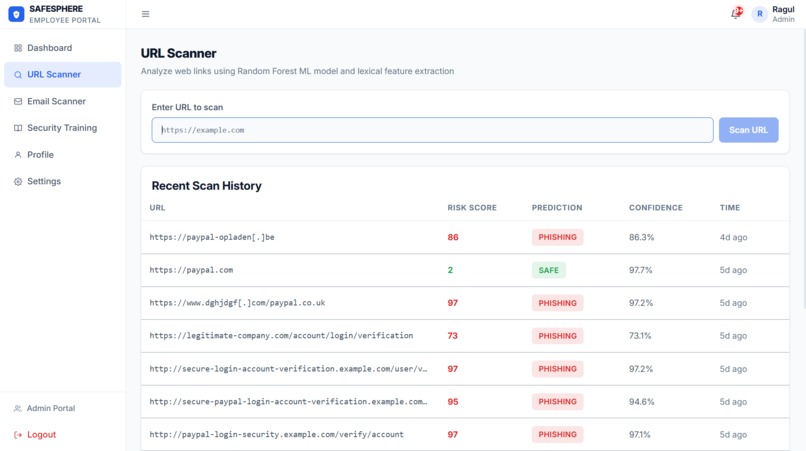The width and height of the screenshot is (806, 451).
Task: Click confidence value 86.3%
Action: [x=642, y=237]
